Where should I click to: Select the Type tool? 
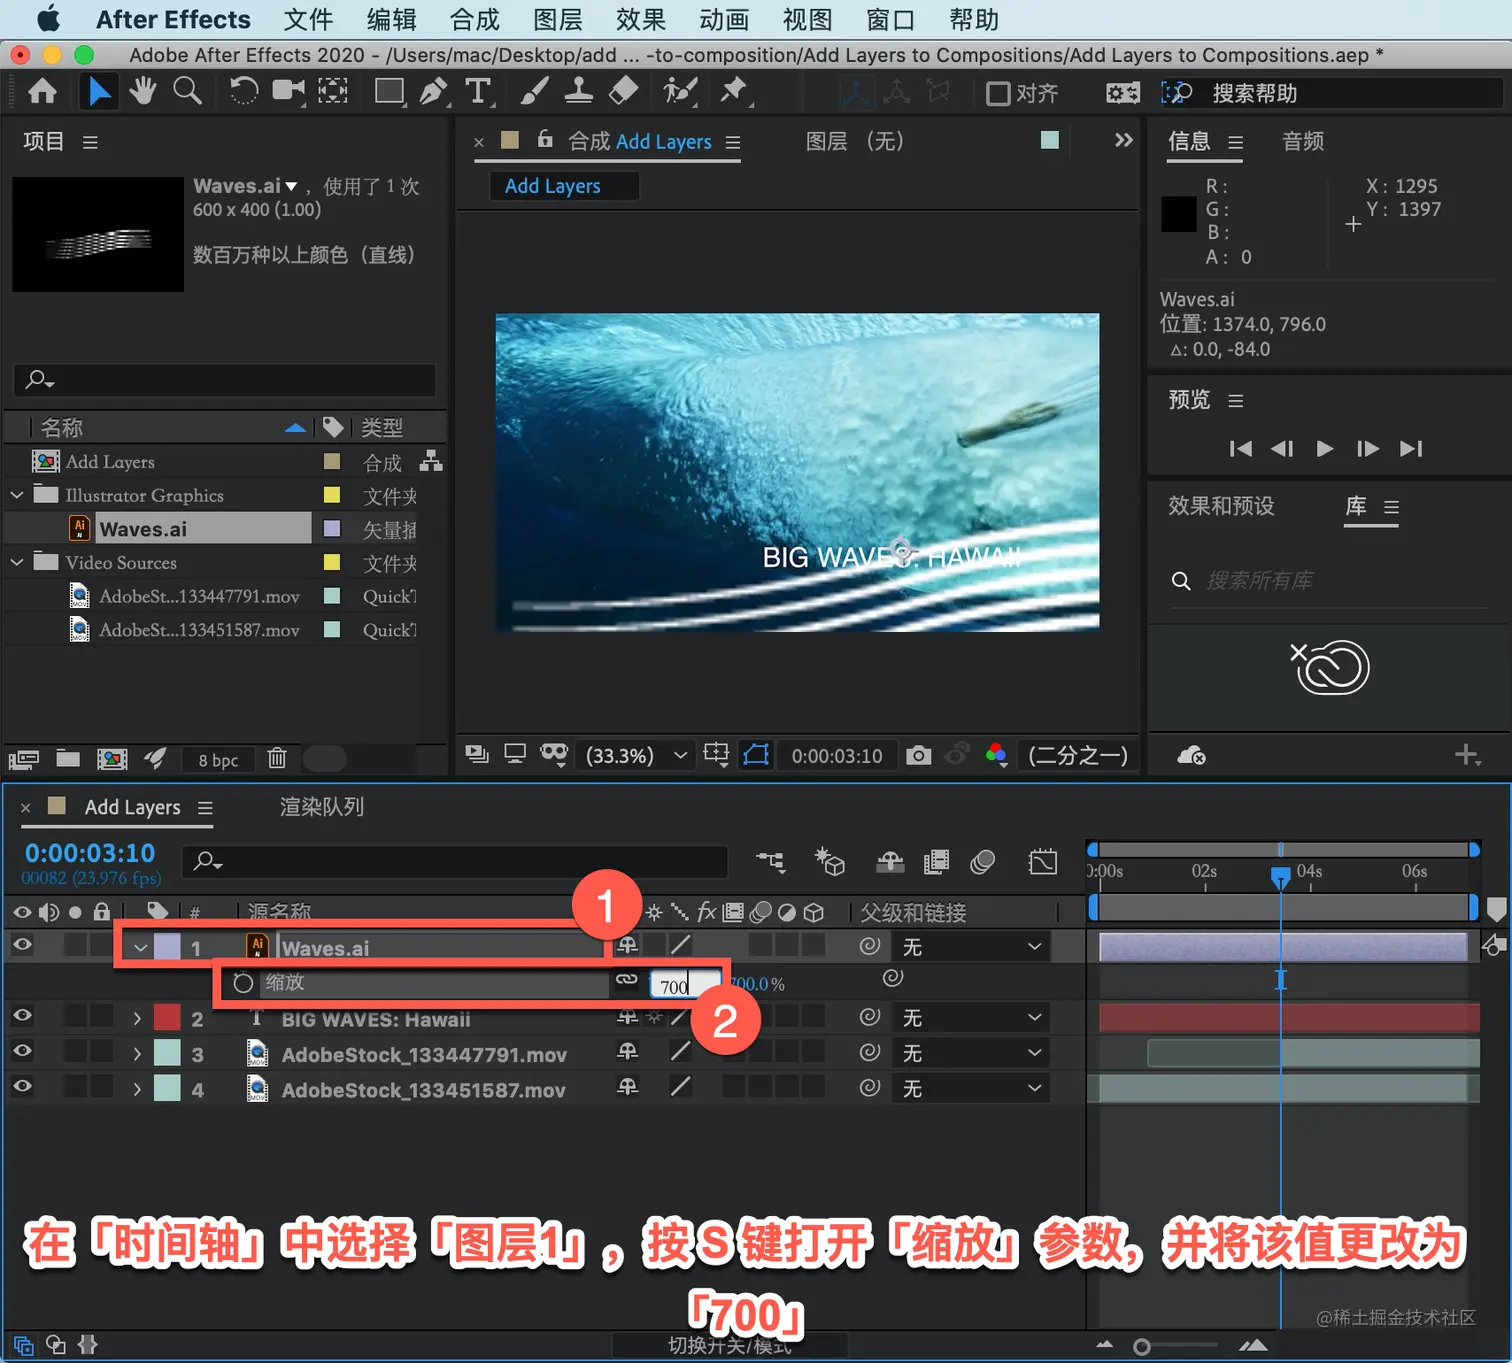click(x=478, y=92)
